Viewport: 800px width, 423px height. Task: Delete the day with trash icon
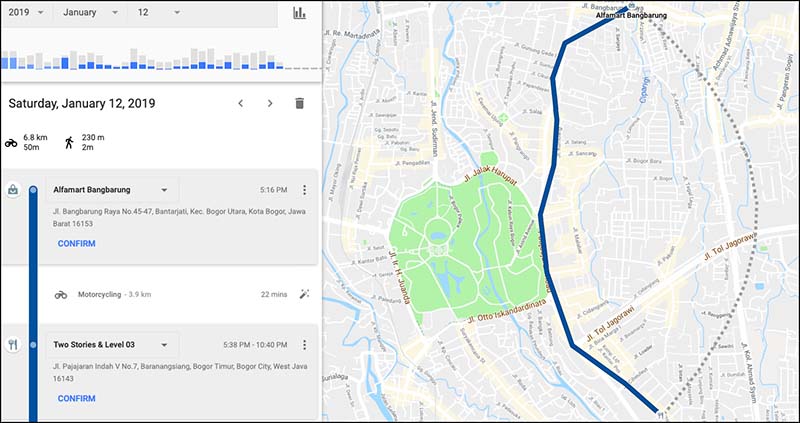tap(299, 104)
